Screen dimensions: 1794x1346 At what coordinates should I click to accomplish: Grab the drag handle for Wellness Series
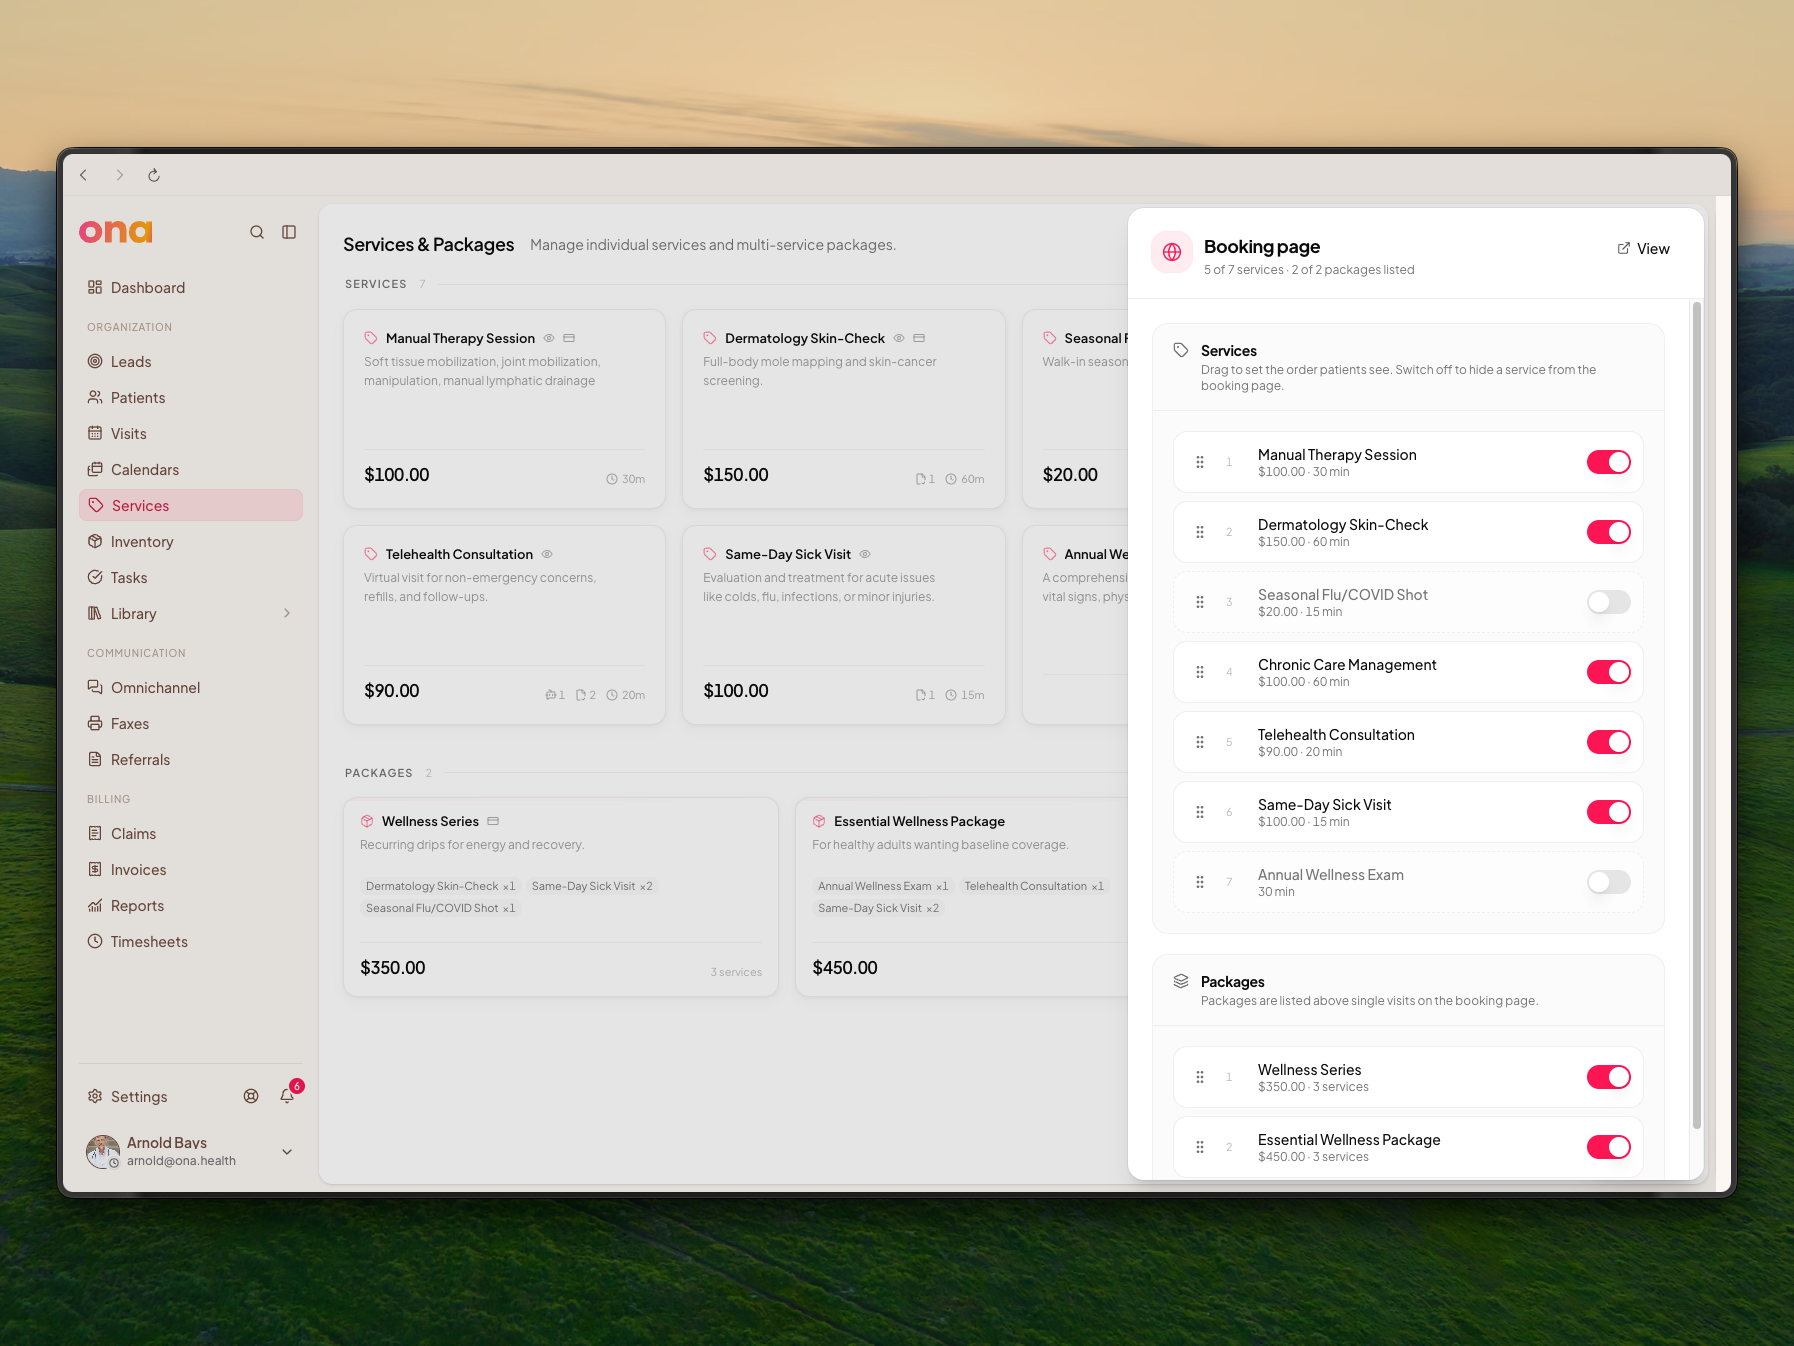[1200, 1077]
